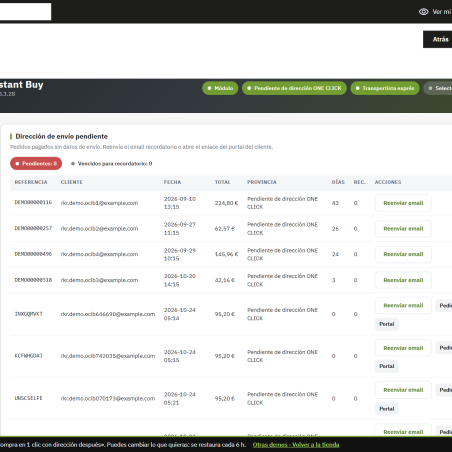Open Portal for rkr.demo.oclb646690@example.com order

387,324
